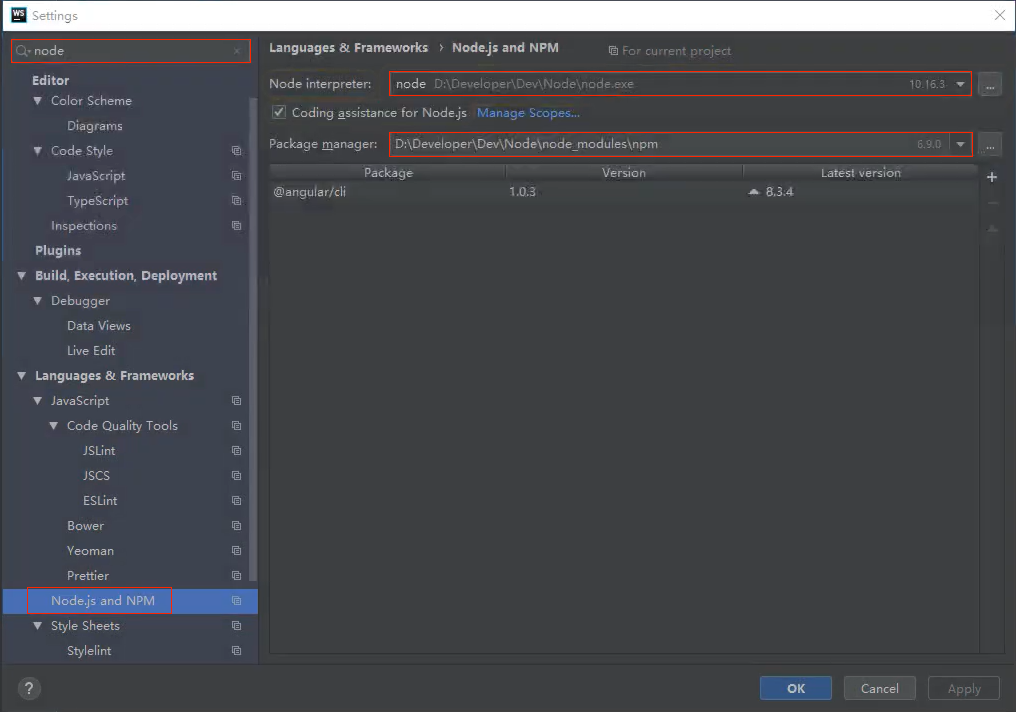Browse for package manager with ellipsis button
The width and height of the screenshot is (1016, 712).
coord(990,144)
